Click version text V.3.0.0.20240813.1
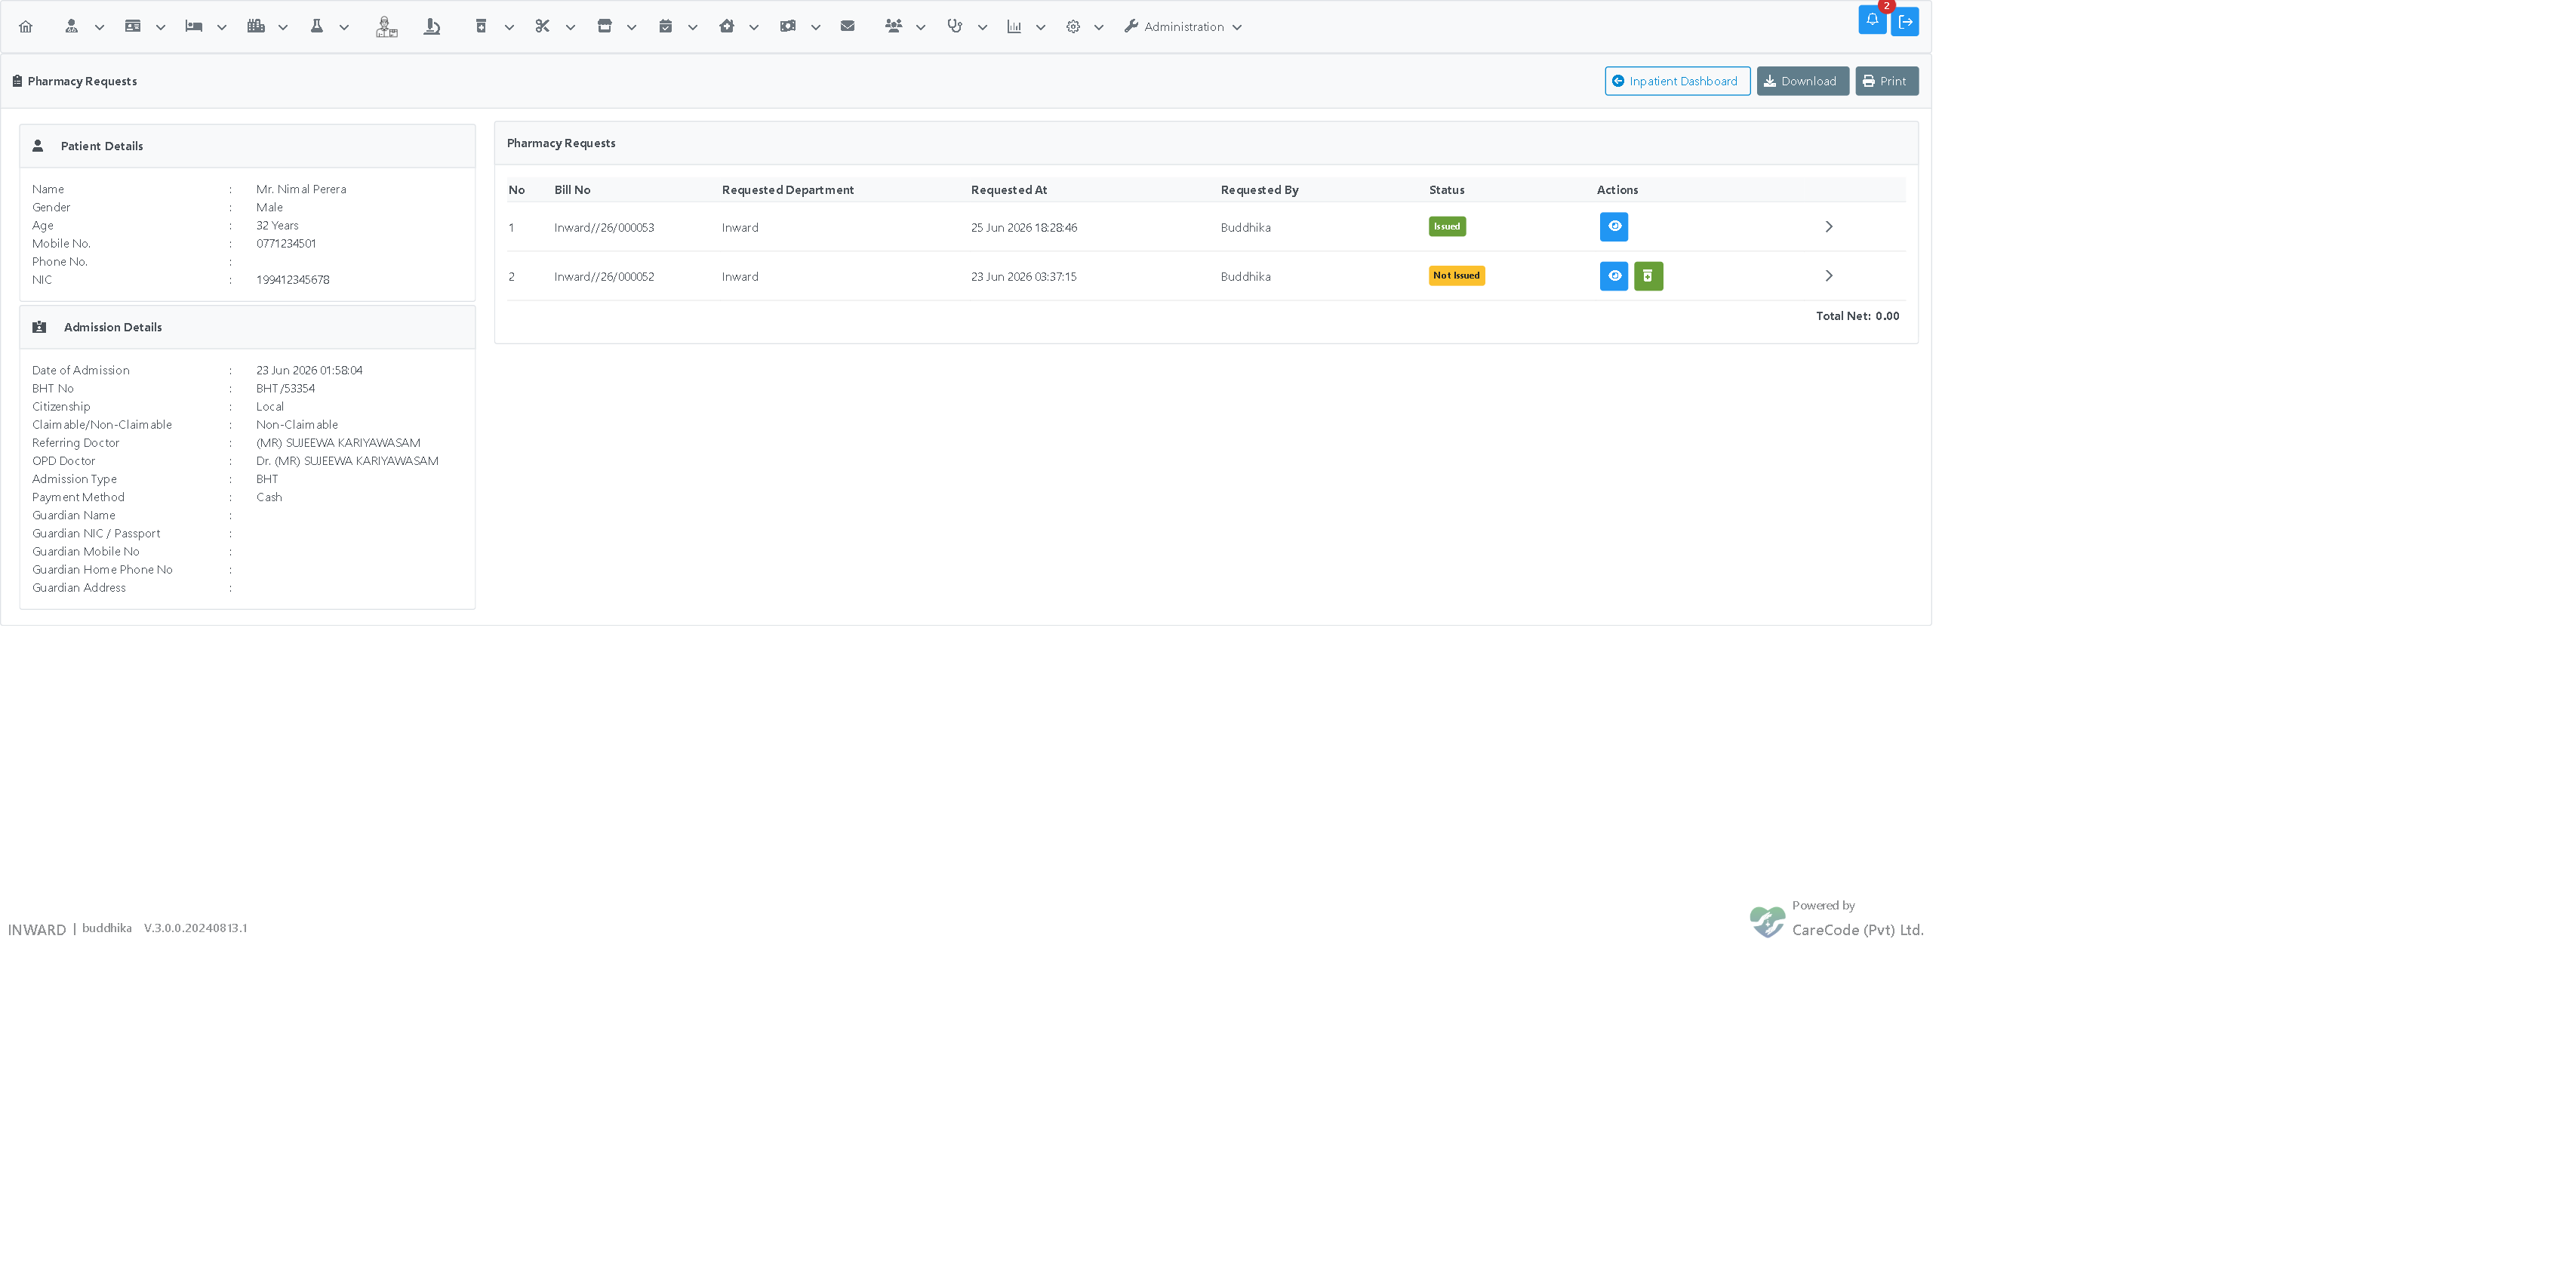 point(195,928)
